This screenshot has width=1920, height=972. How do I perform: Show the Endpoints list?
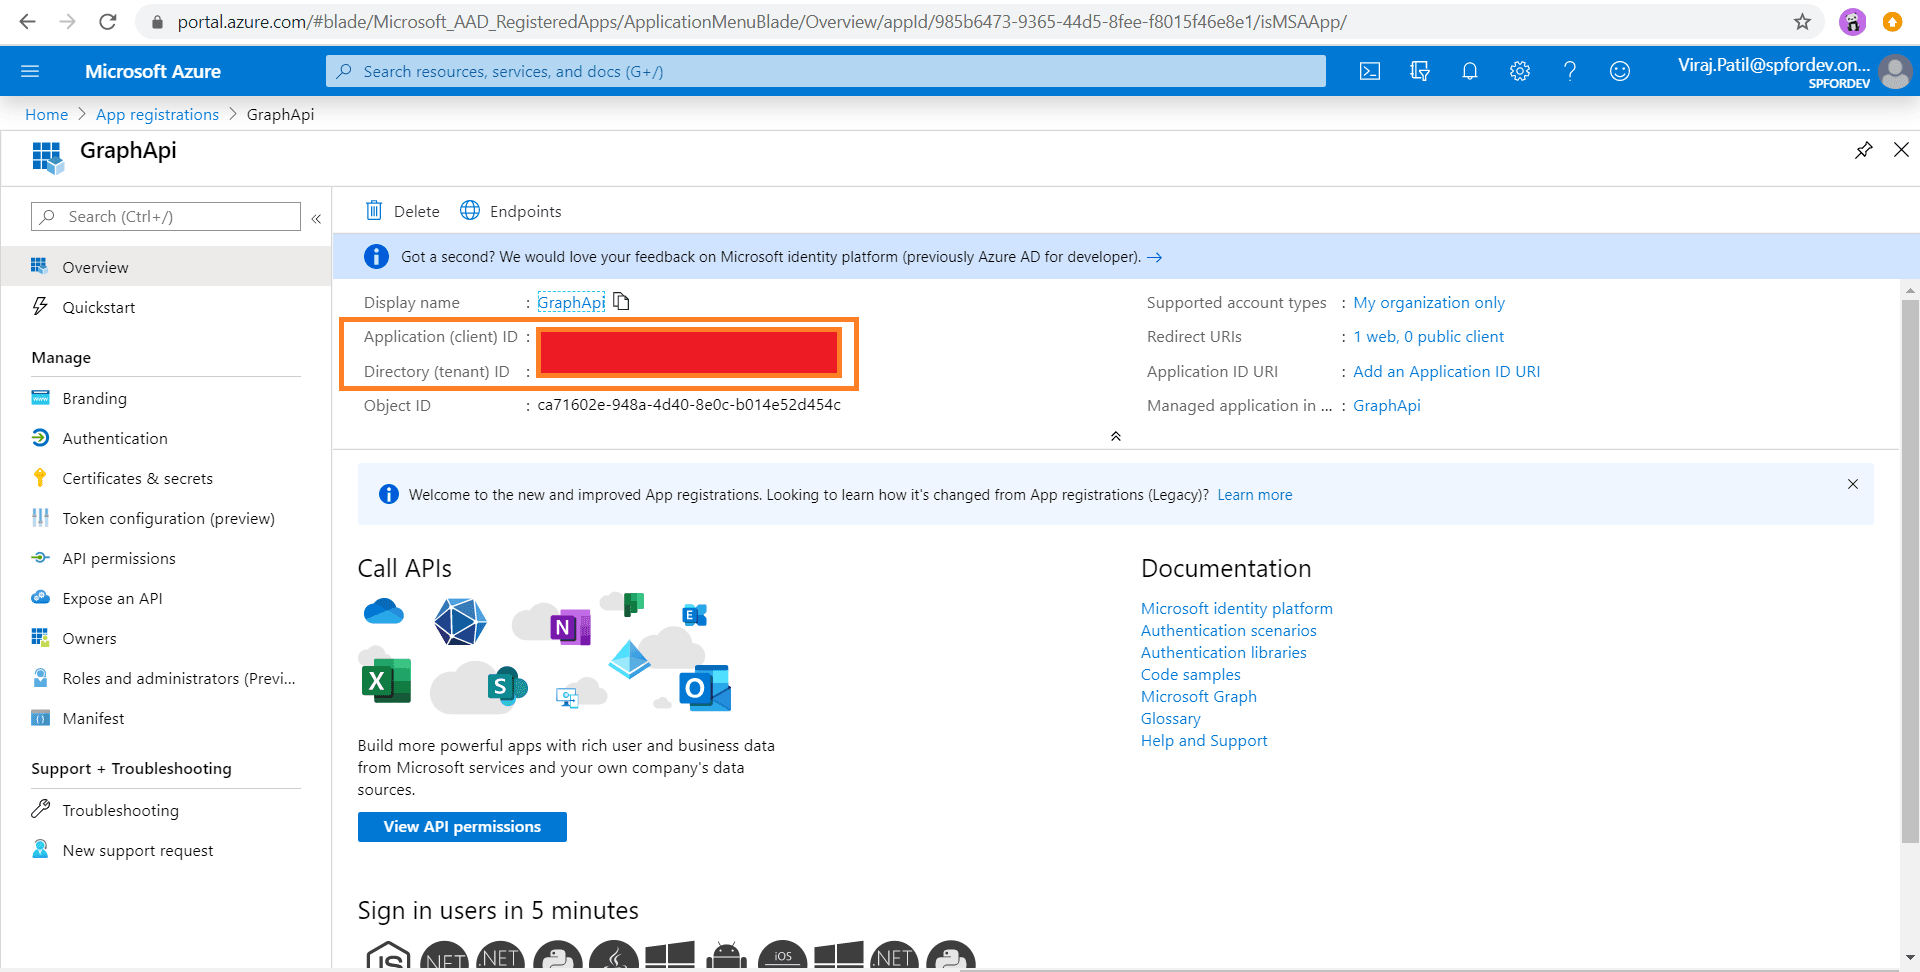pos(511,211)
